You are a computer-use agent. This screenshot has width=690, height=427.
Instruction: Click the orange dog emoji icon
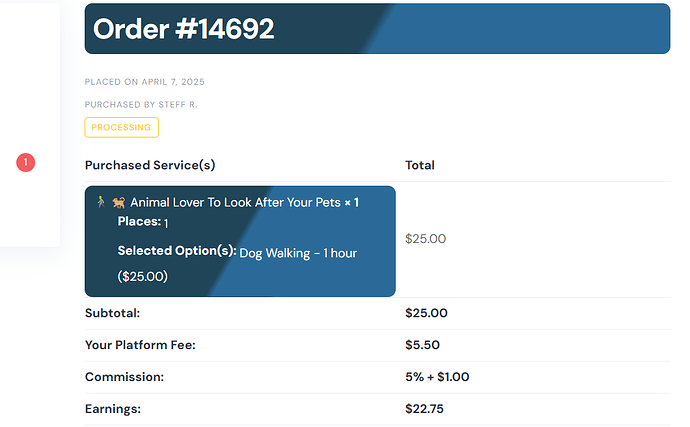pos(118,202)
